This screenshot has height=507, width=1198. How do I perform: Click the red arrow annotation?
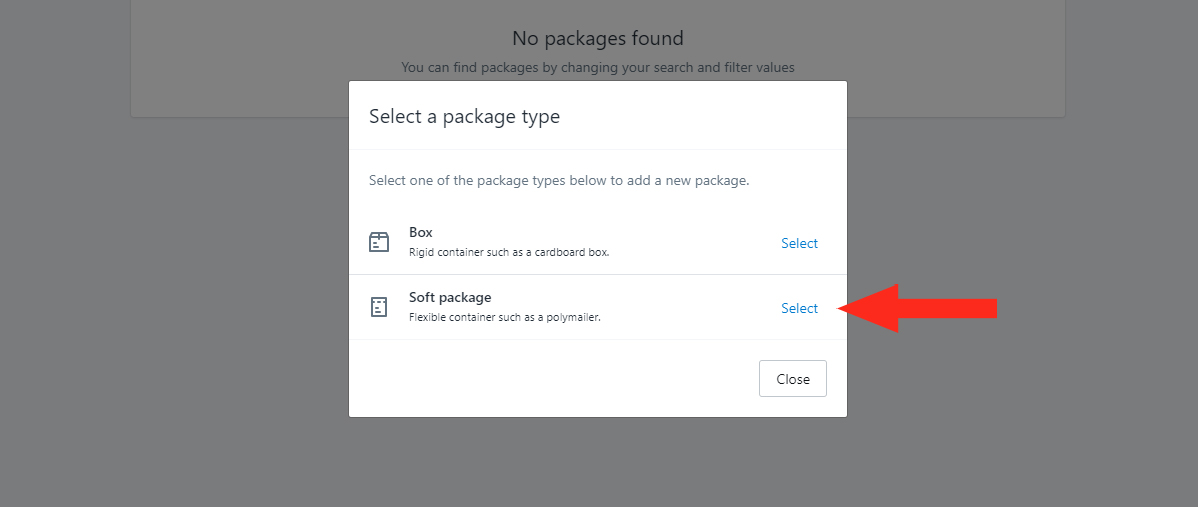(918, 308)
